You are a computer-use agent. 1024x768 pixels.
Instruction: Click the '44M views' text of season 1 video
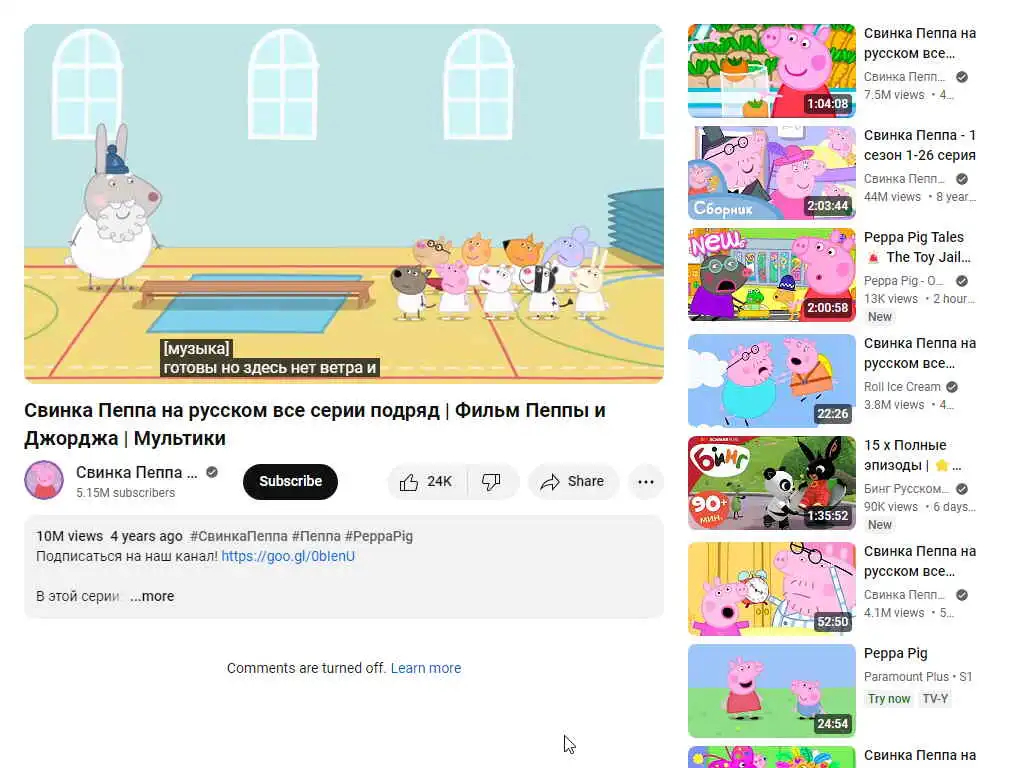pyautogui.click(x=892, y=197)
